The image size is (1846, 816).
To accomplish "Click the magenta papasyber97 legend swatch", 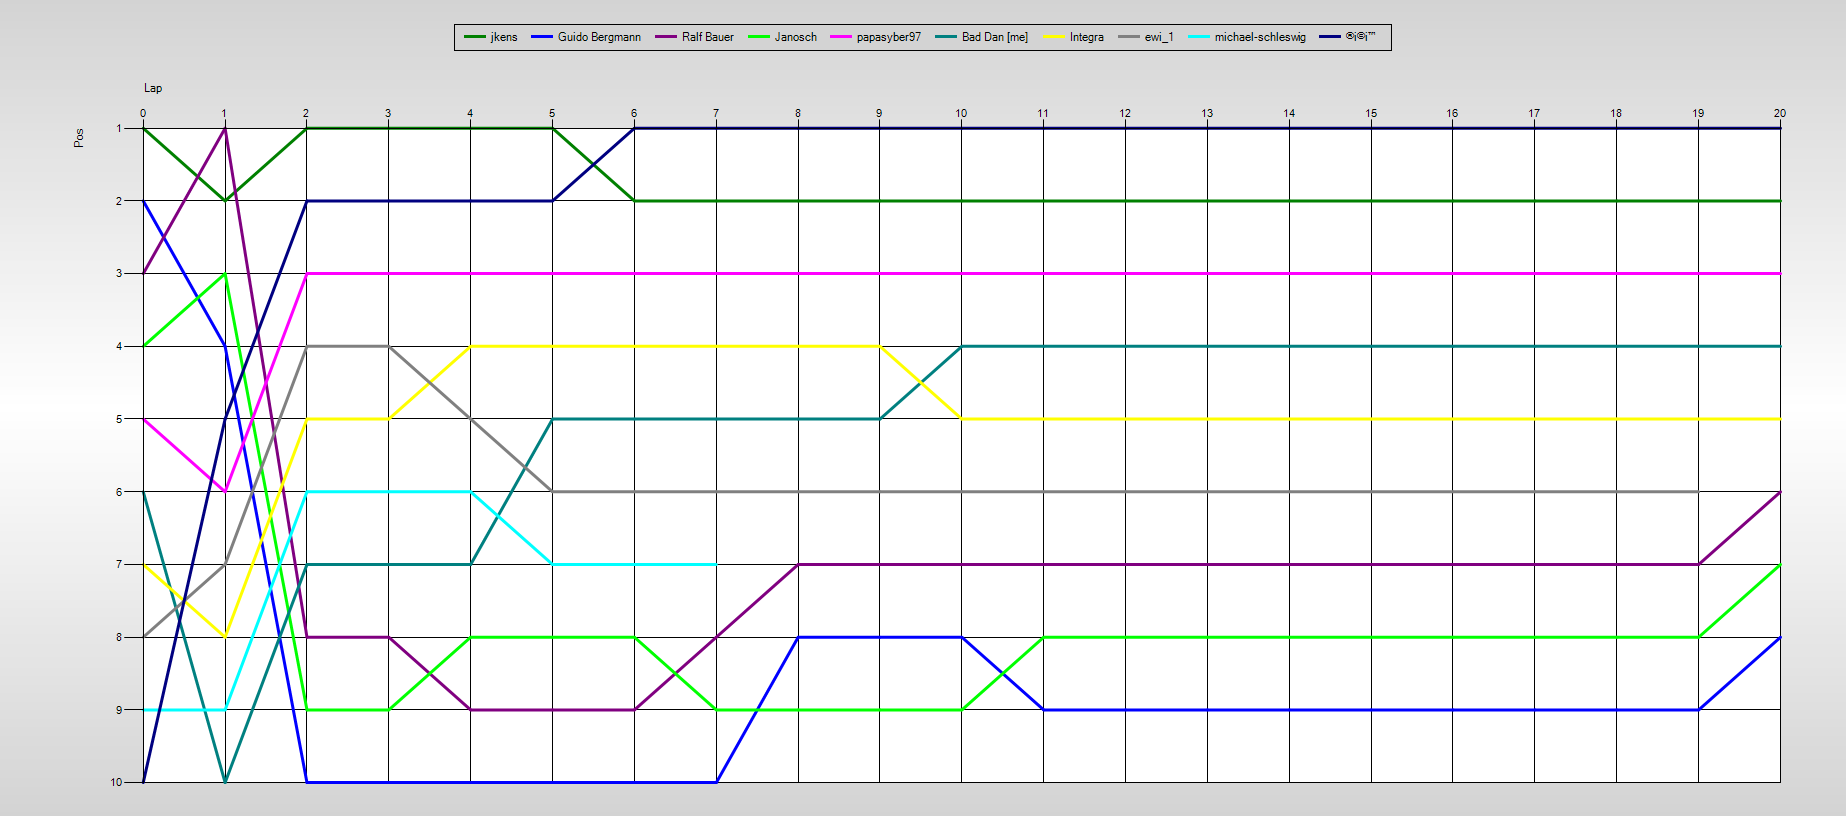I will click(x=841, y=37).
